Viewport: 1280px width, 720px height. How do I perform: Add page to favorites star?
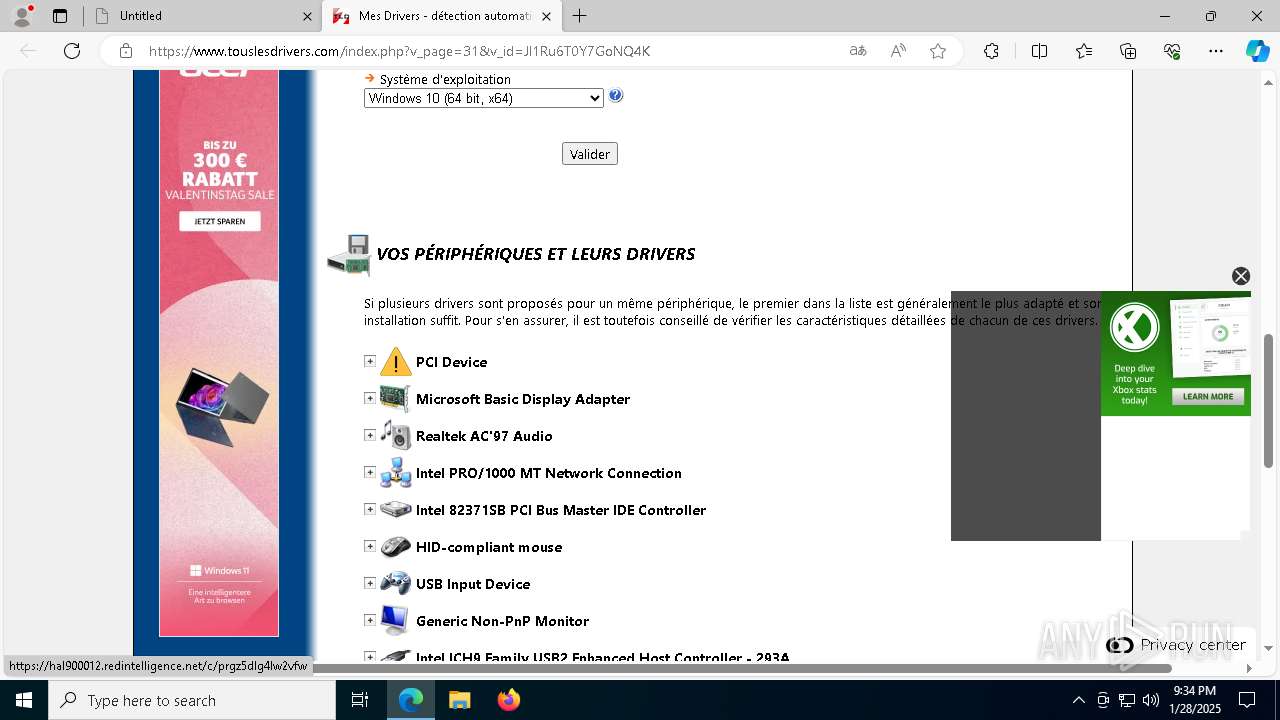[x=938, y=51]
